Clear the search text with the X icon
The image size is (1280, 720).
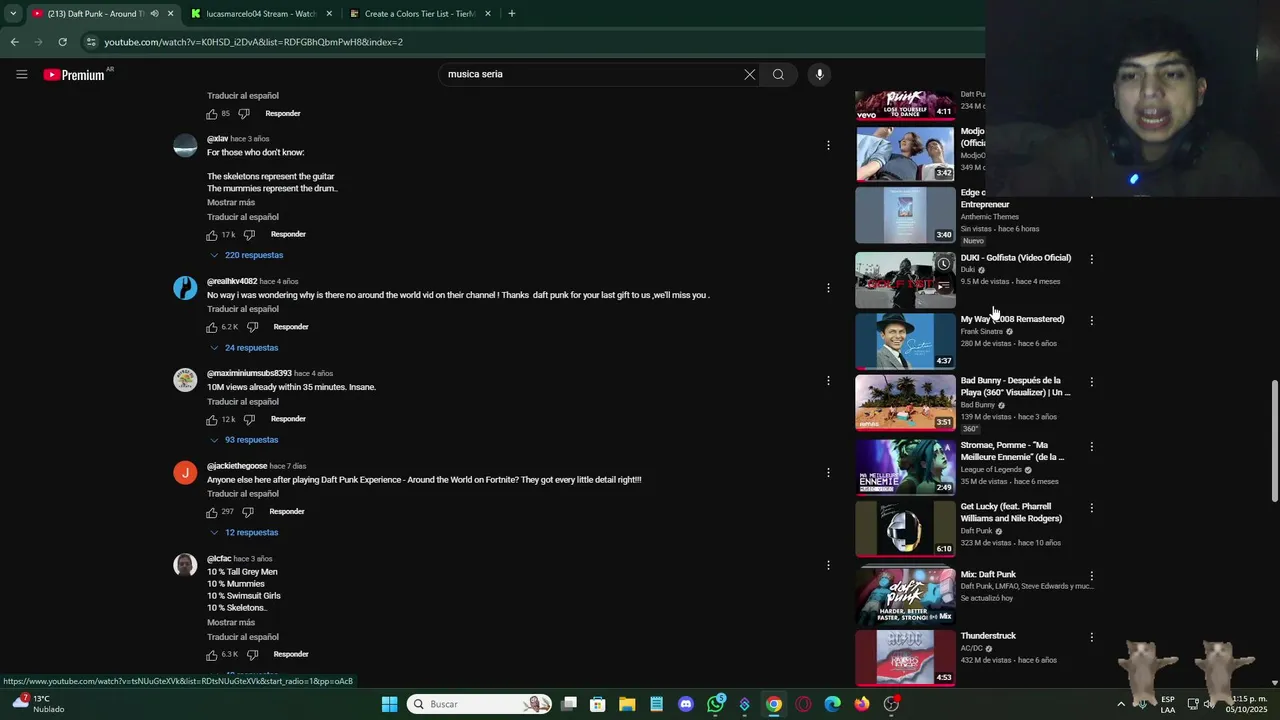[x=749, y=74]
